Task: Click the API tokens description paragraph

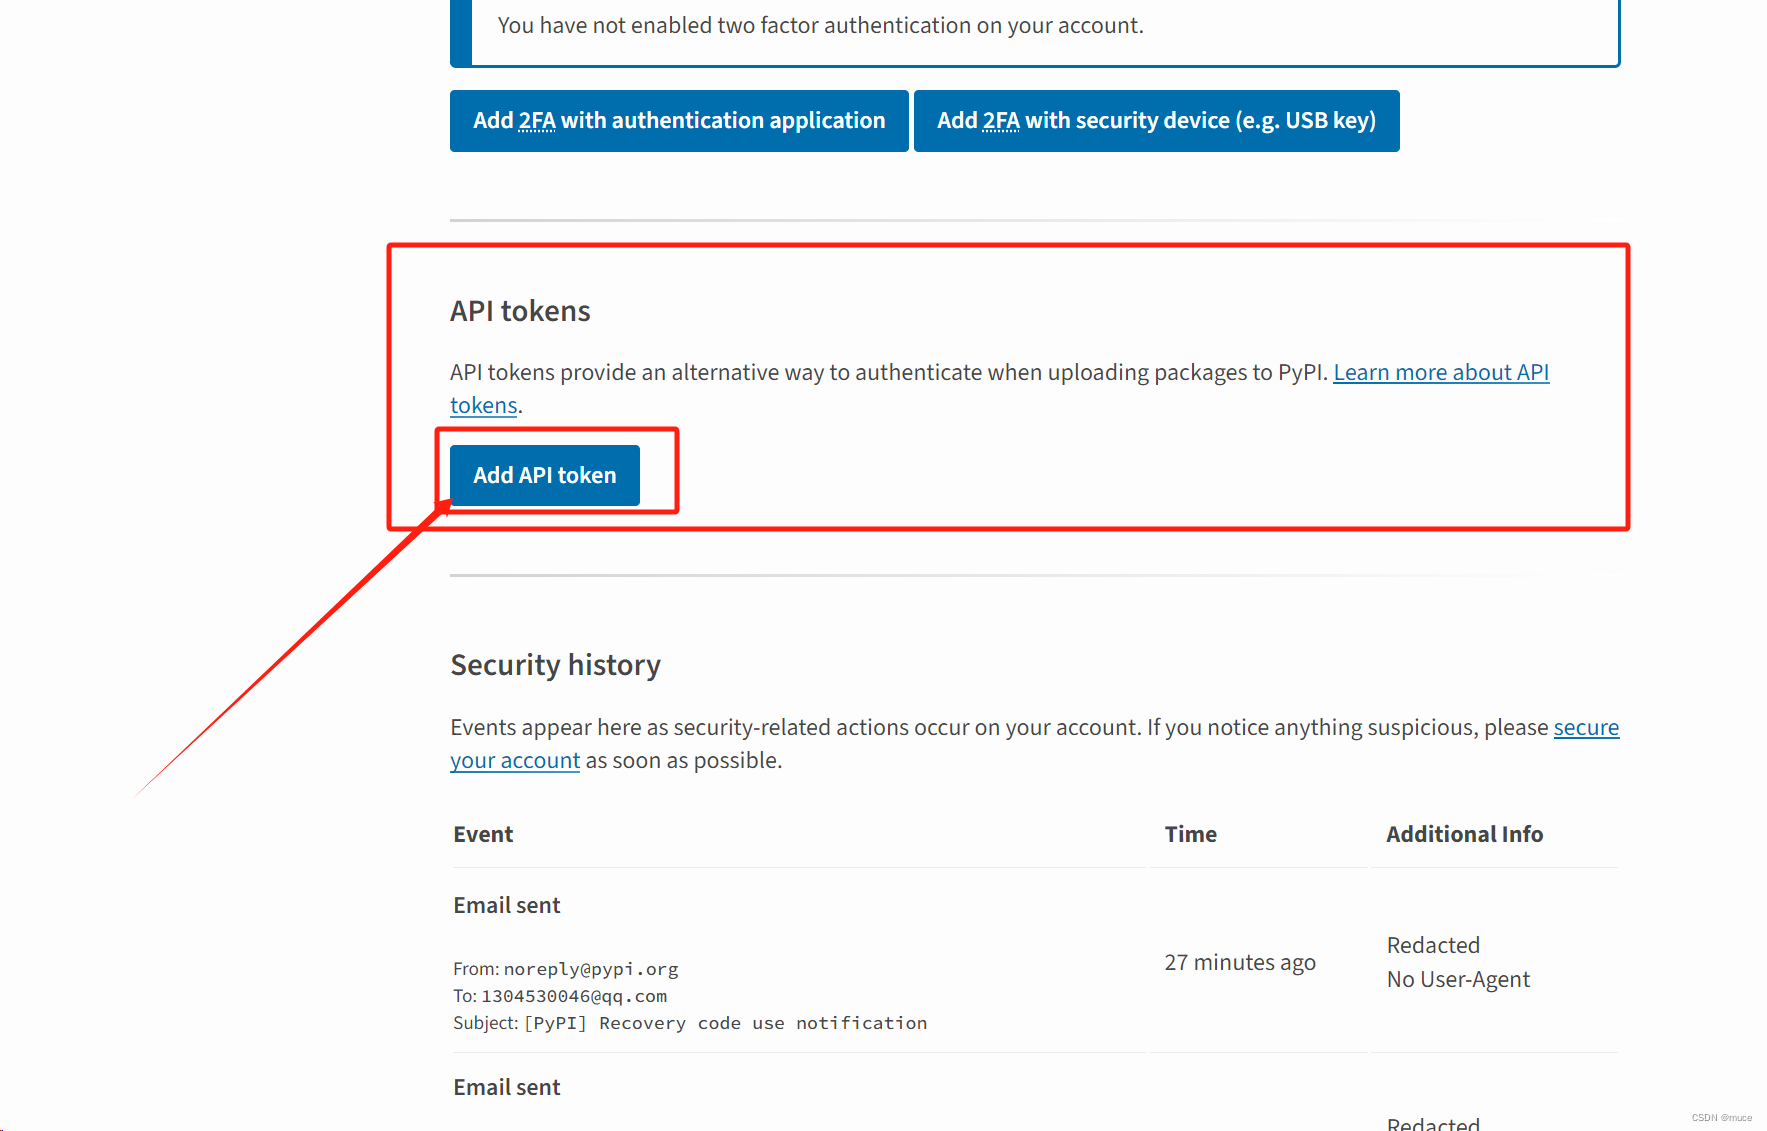Action: tap(1000, 389)
